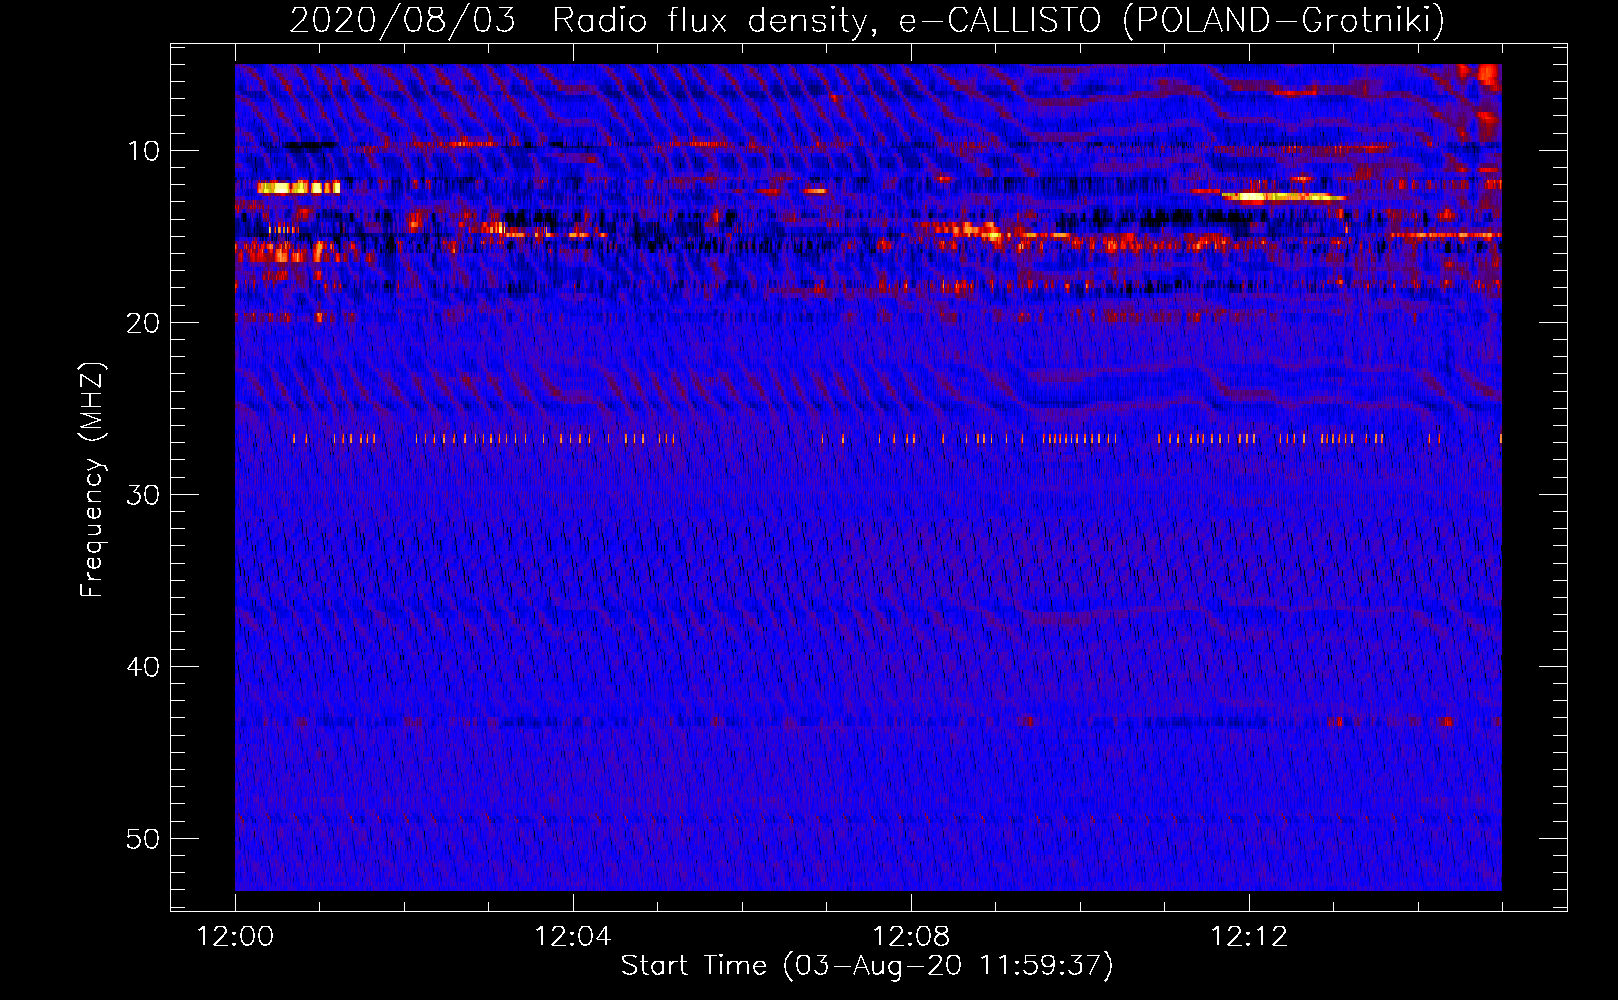Viewport: 1618px width, 1000px height.
Task: Click the 50 MHz frequency tick label
Action: (144, 839)
